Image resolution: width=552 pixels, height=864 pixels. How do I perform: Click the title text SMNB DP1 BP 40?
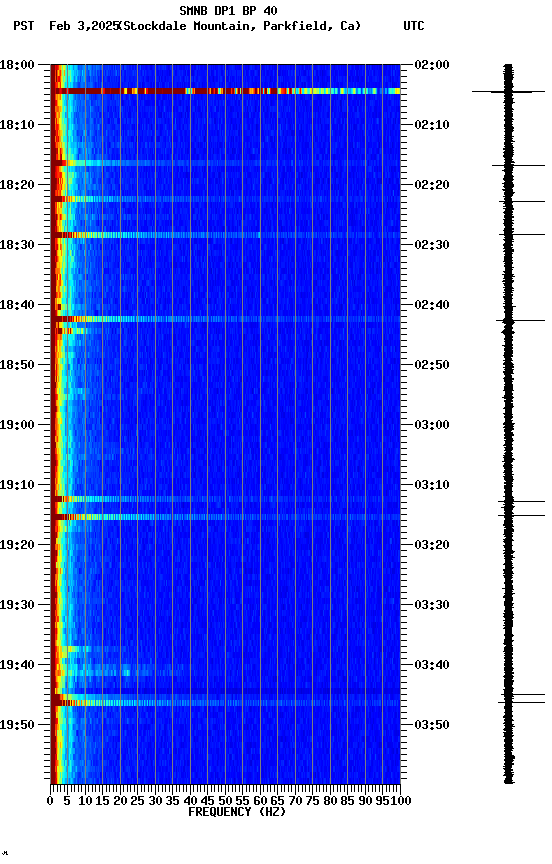228,10
